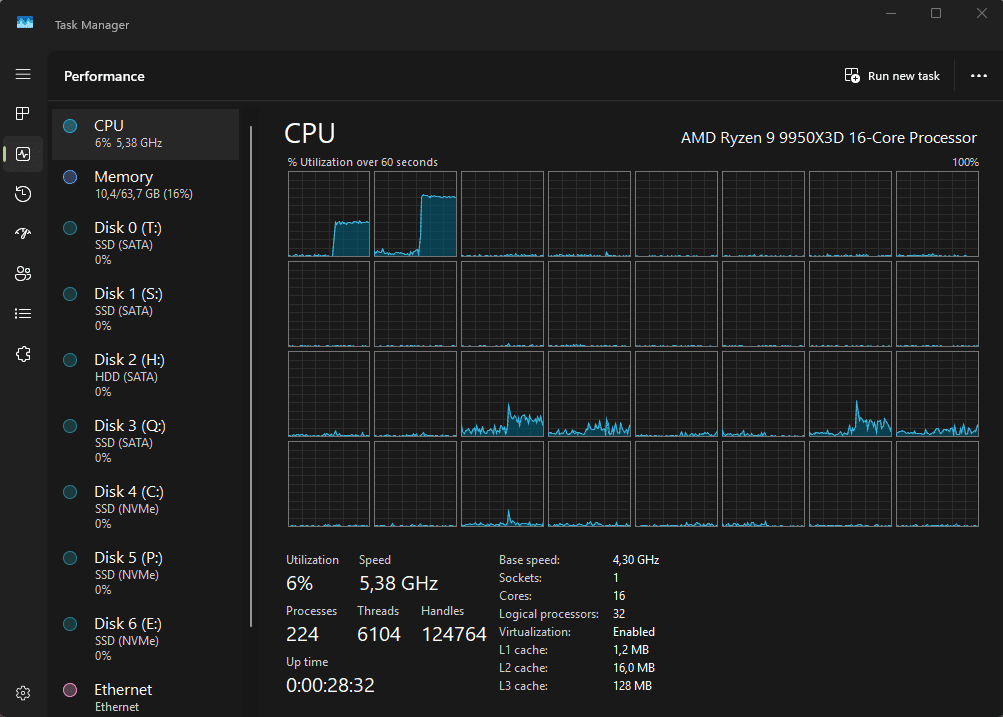Click the 0:00:28:32 up time value

tap(330, 686)
